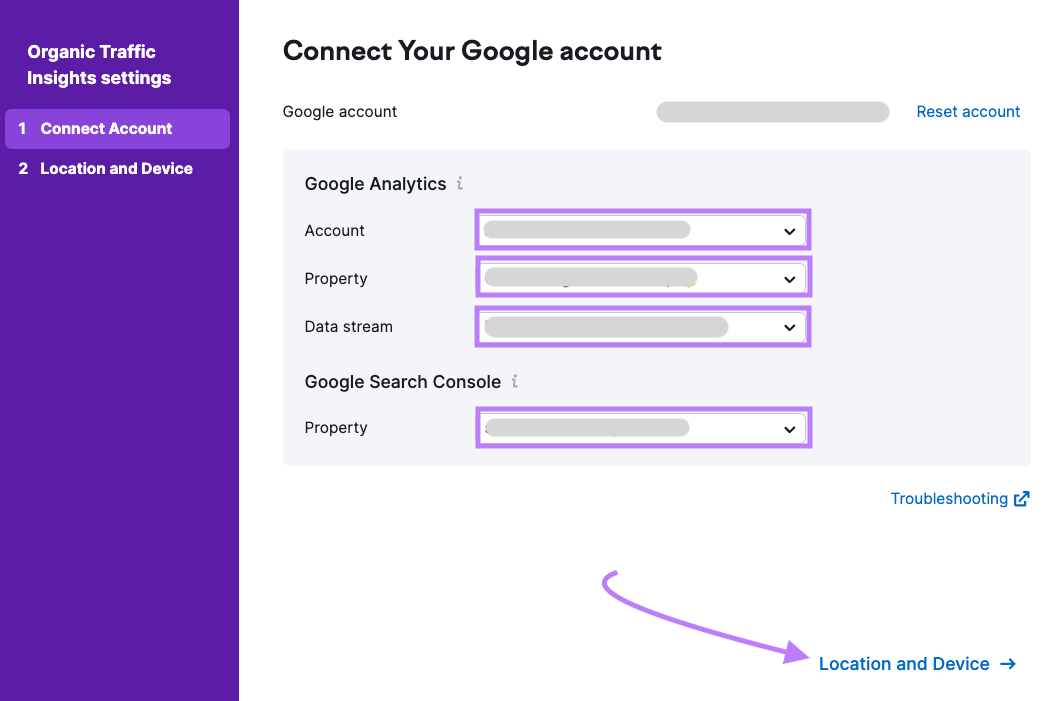Click the Reset account link
This screenshot has width=1052, height=701.
coord(967,111)
